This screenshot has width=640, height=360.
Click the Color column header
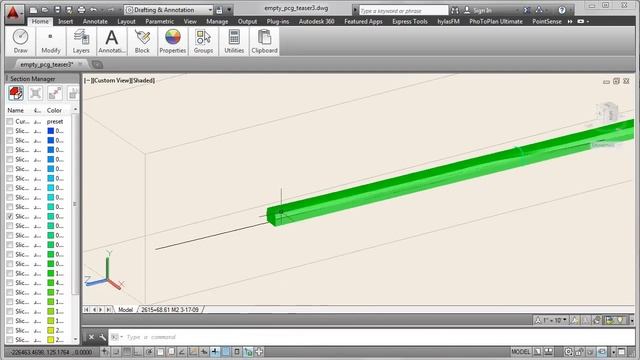[x=54, y=110]
